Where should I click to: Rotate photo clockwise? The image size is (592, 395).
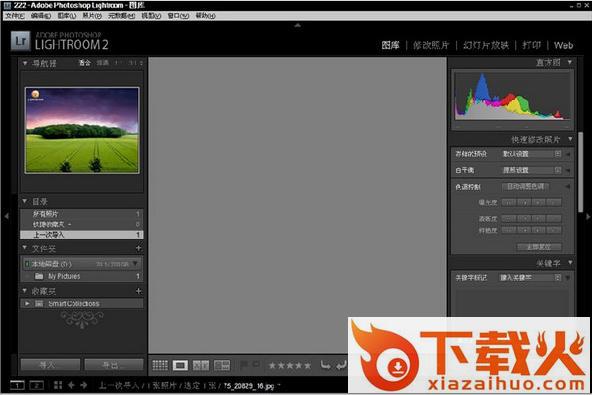[x=341, y=365]
